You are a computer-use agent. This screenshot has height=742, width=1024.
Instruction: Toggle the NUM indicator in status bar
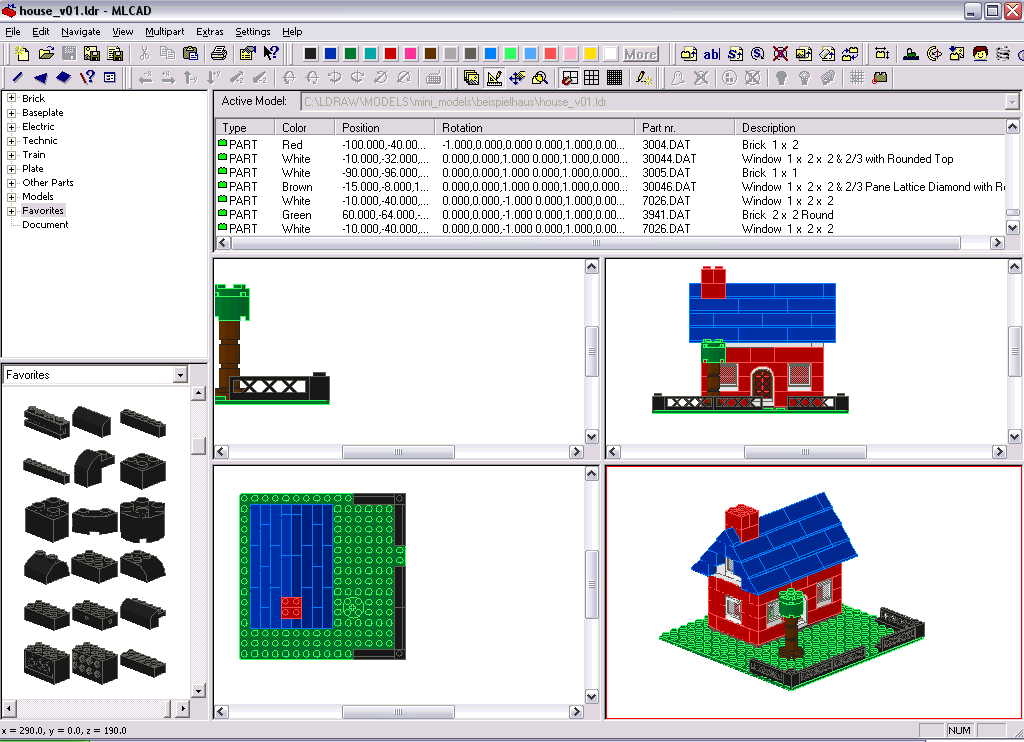(x=959, y=730)
